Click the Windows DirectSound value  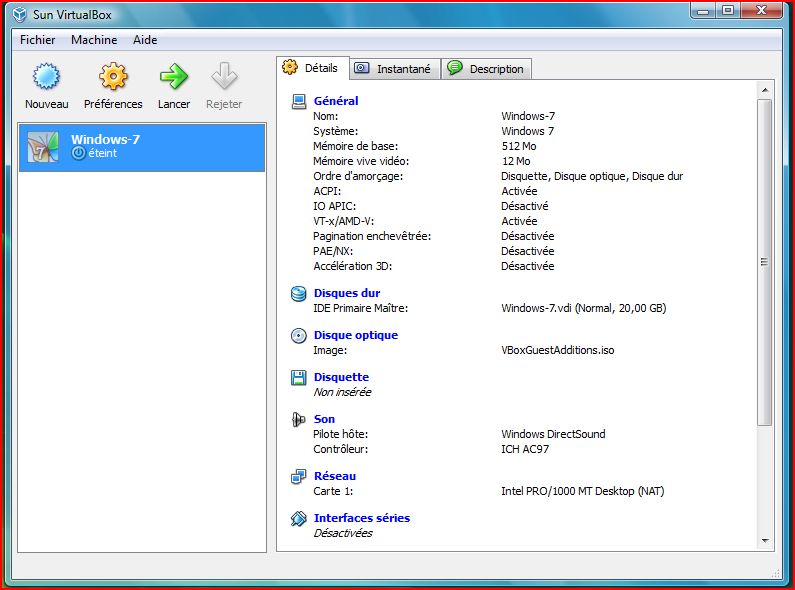click(553, 434)
